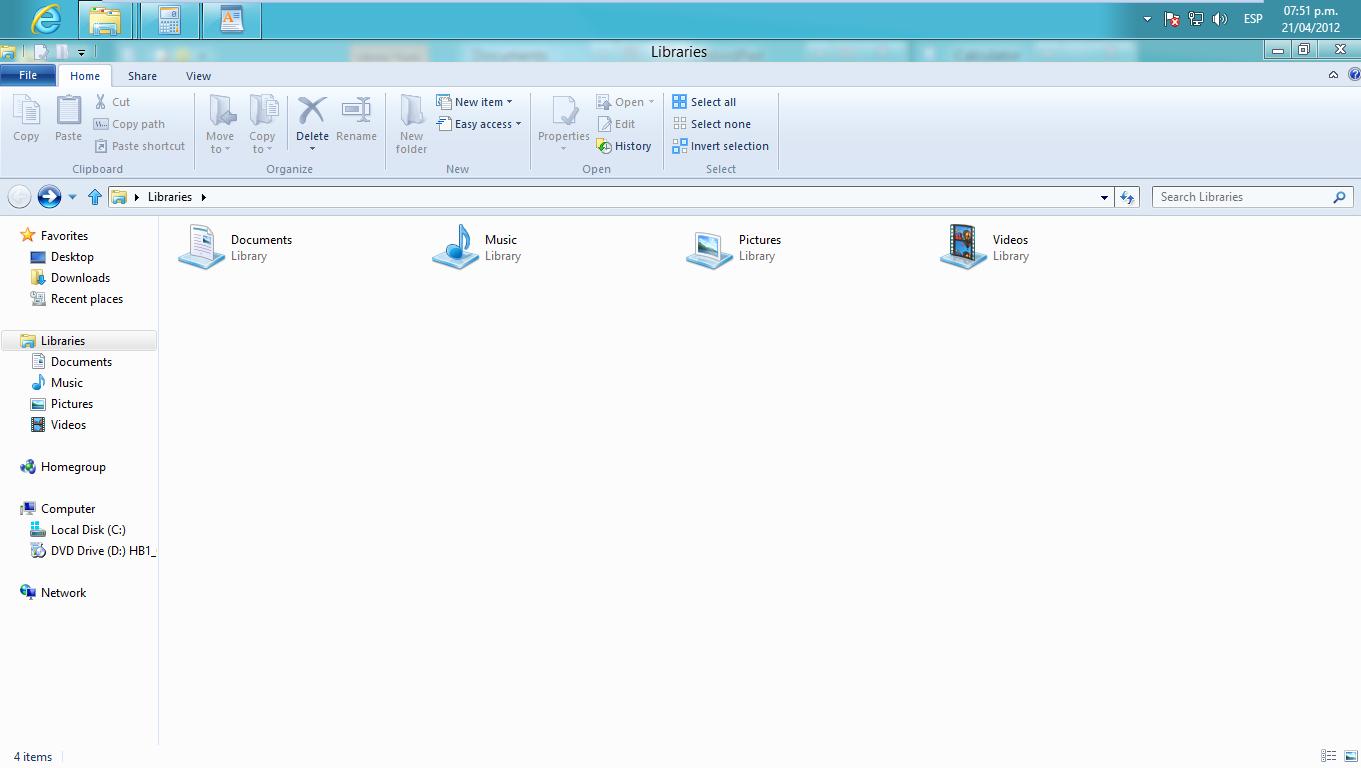Refresh the address bar location
1361x768 pixels.
pos(1127,197)
